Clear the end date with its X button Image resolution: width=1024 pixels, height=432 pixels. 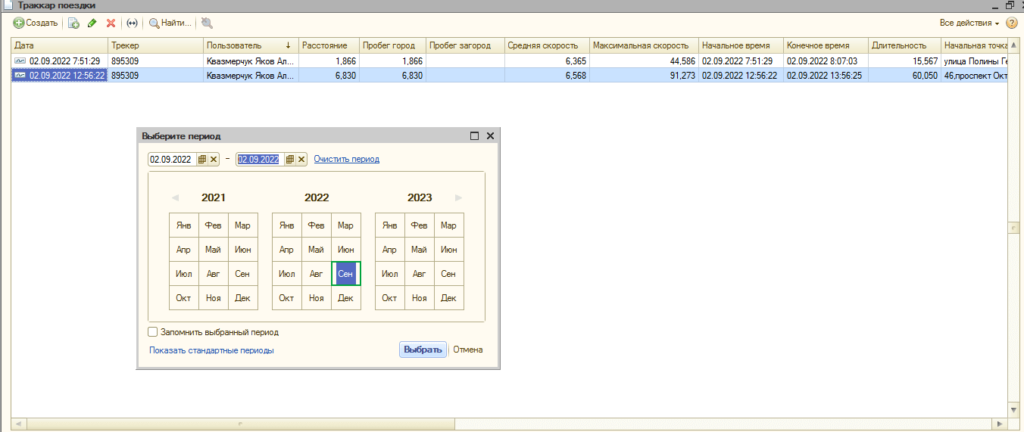point(301,159)
